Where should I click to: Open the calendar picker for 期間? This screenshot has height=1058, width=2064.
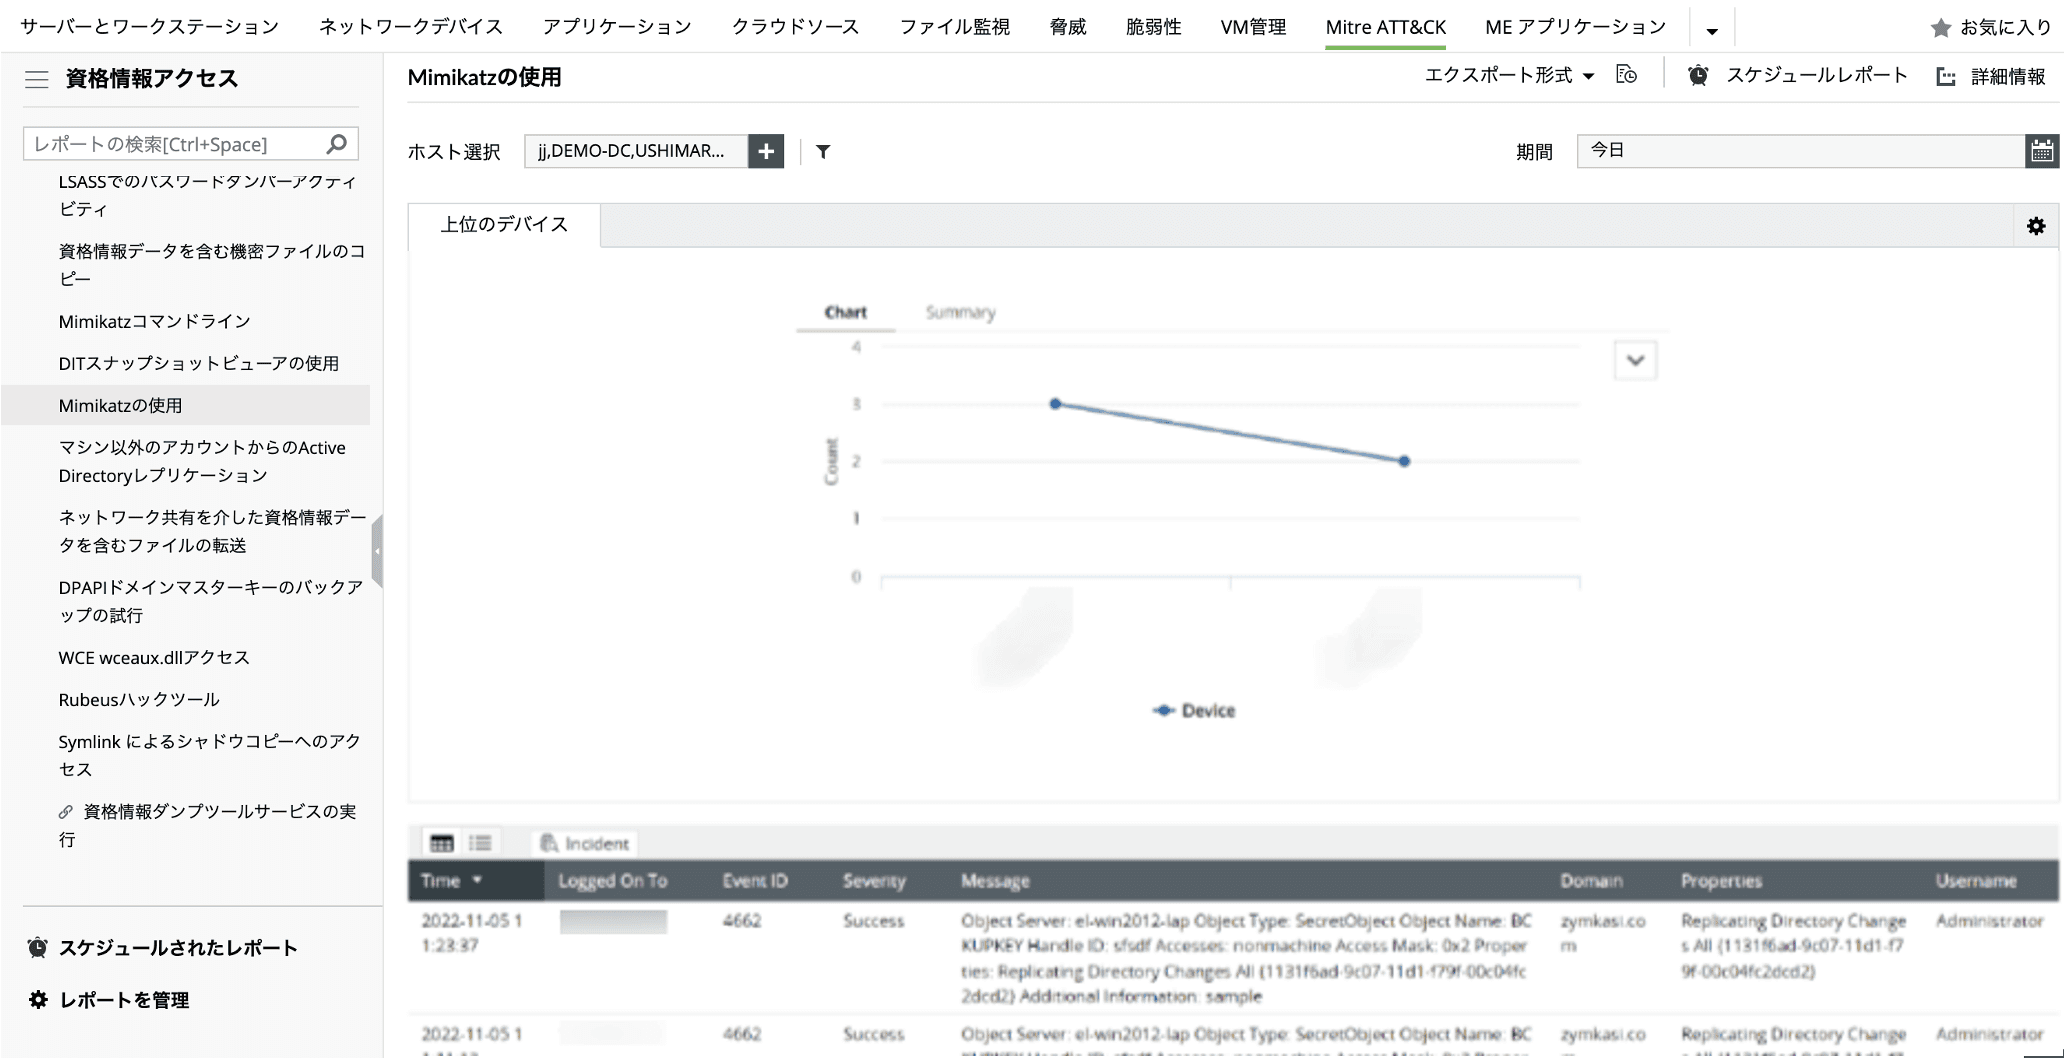pyautogui.click(x=2042, y=151)
